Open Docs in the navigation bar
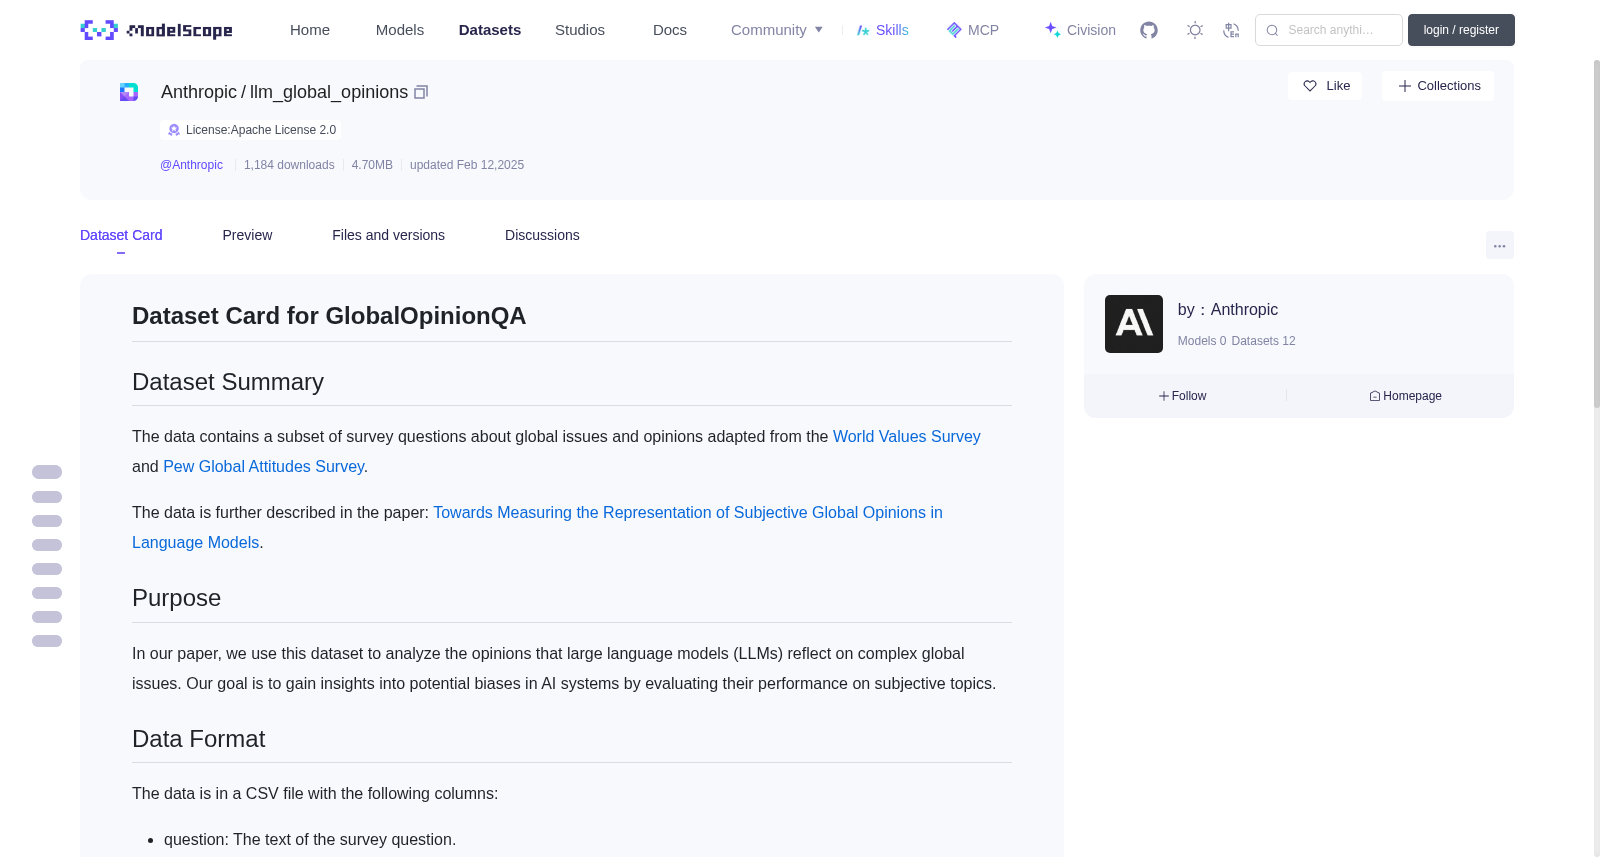Screen dimensions: 1600x857 coord(670,30)
